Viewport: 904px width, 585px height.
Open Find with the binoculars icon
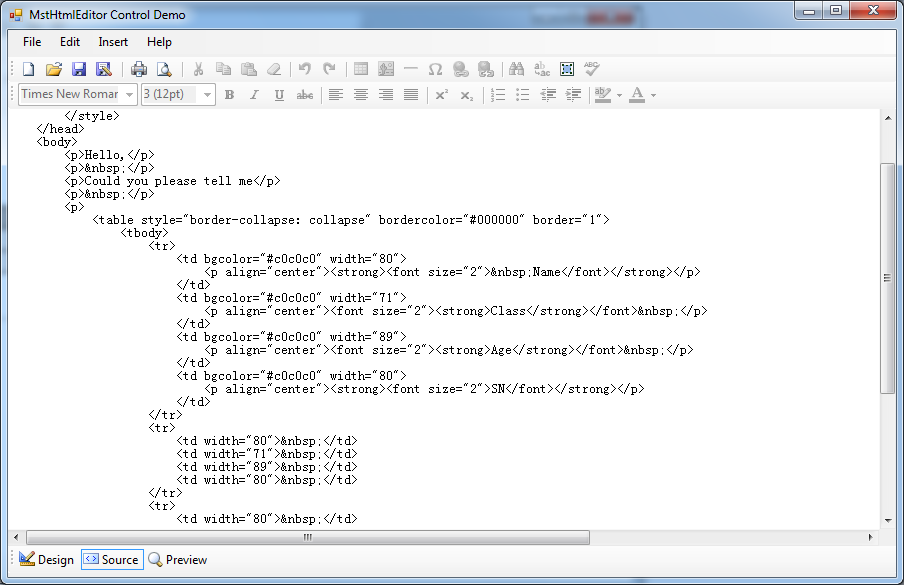click(x=517, y=69)
